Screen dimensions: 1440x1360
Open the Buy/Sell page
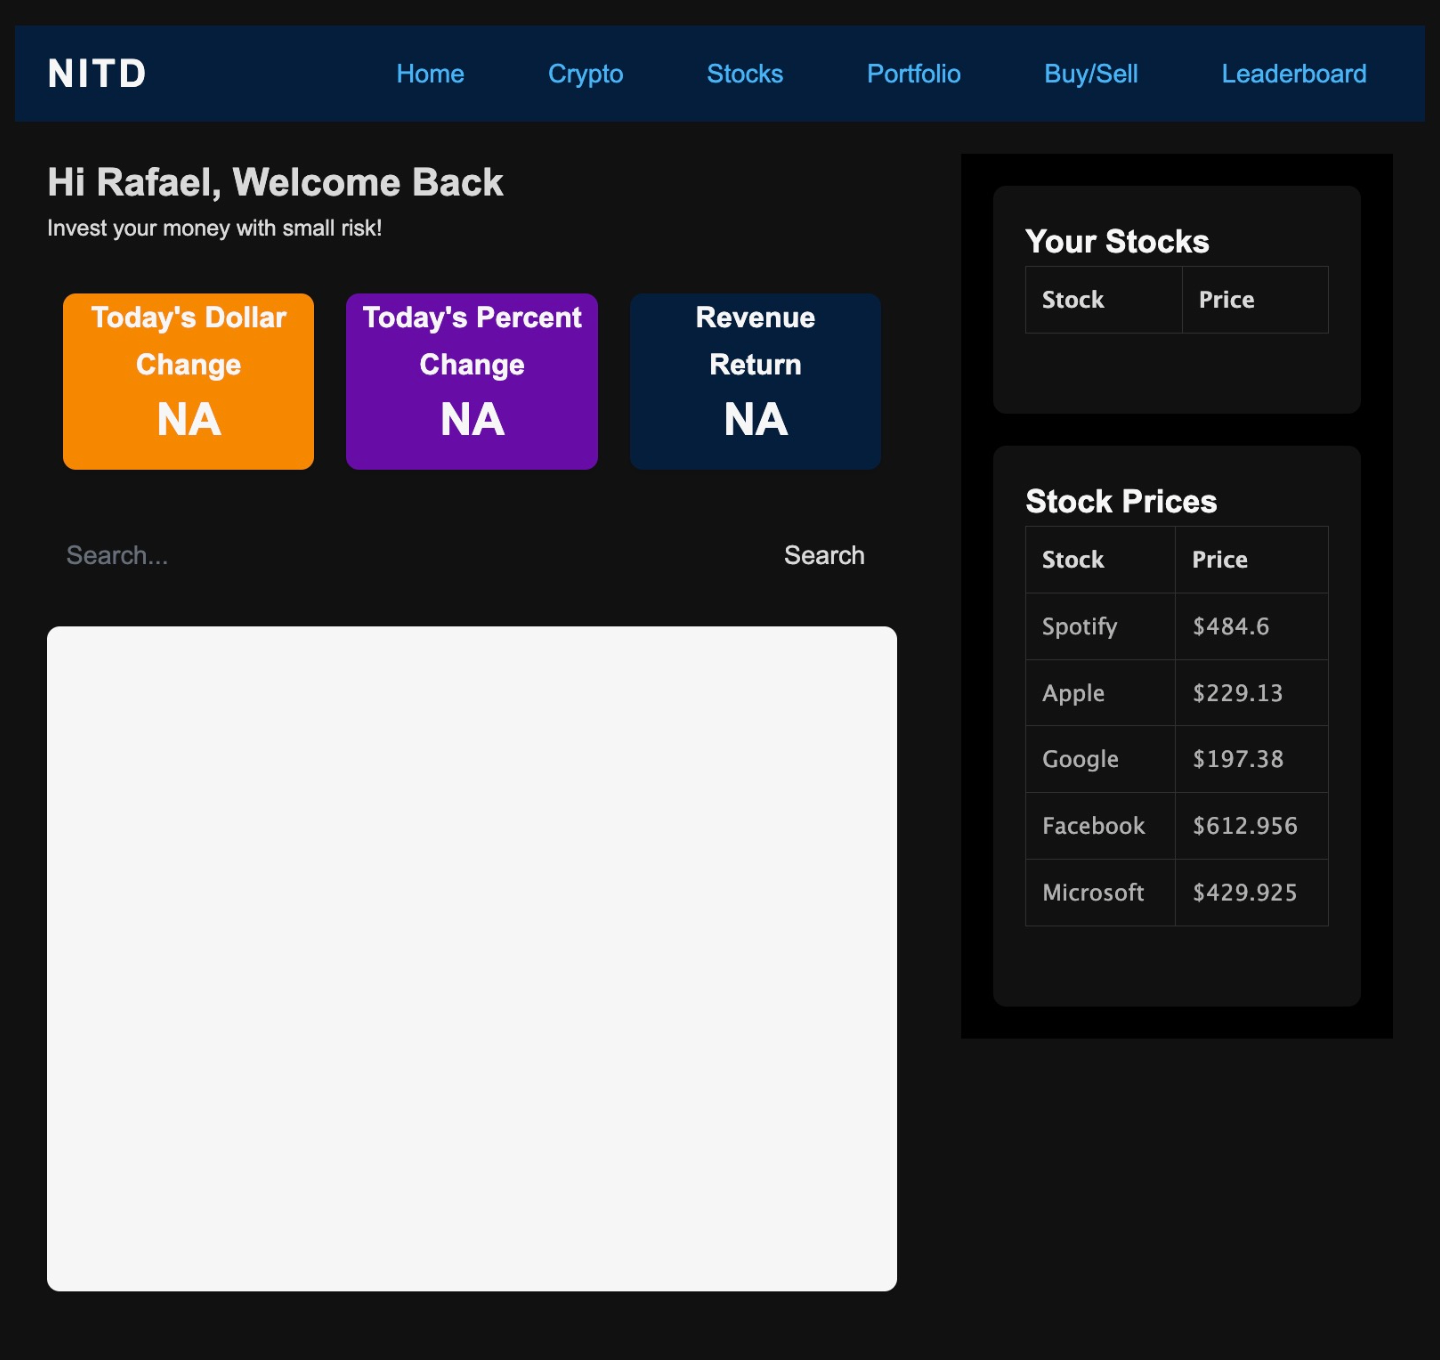[1091, 74]
